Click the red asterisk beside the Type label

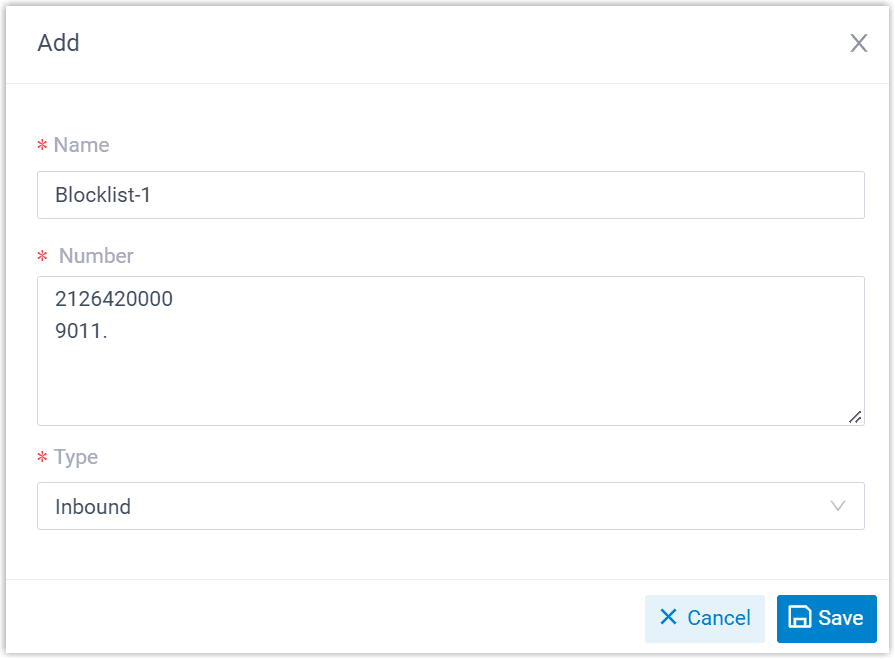[x=41, y=457]
